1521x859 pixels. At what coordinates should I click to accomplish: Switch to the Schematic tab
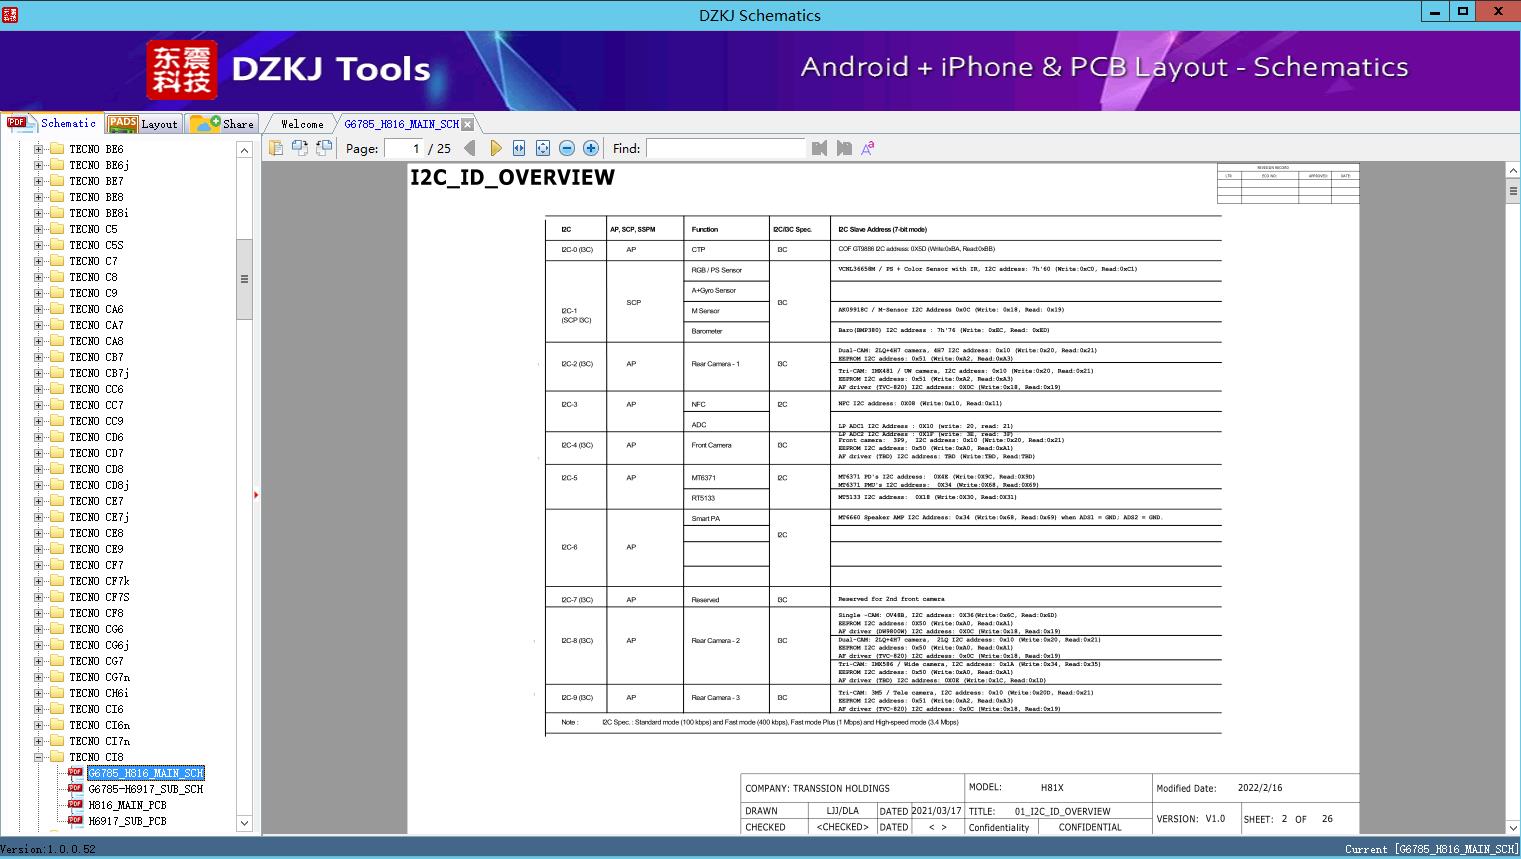tap(52, 124)
